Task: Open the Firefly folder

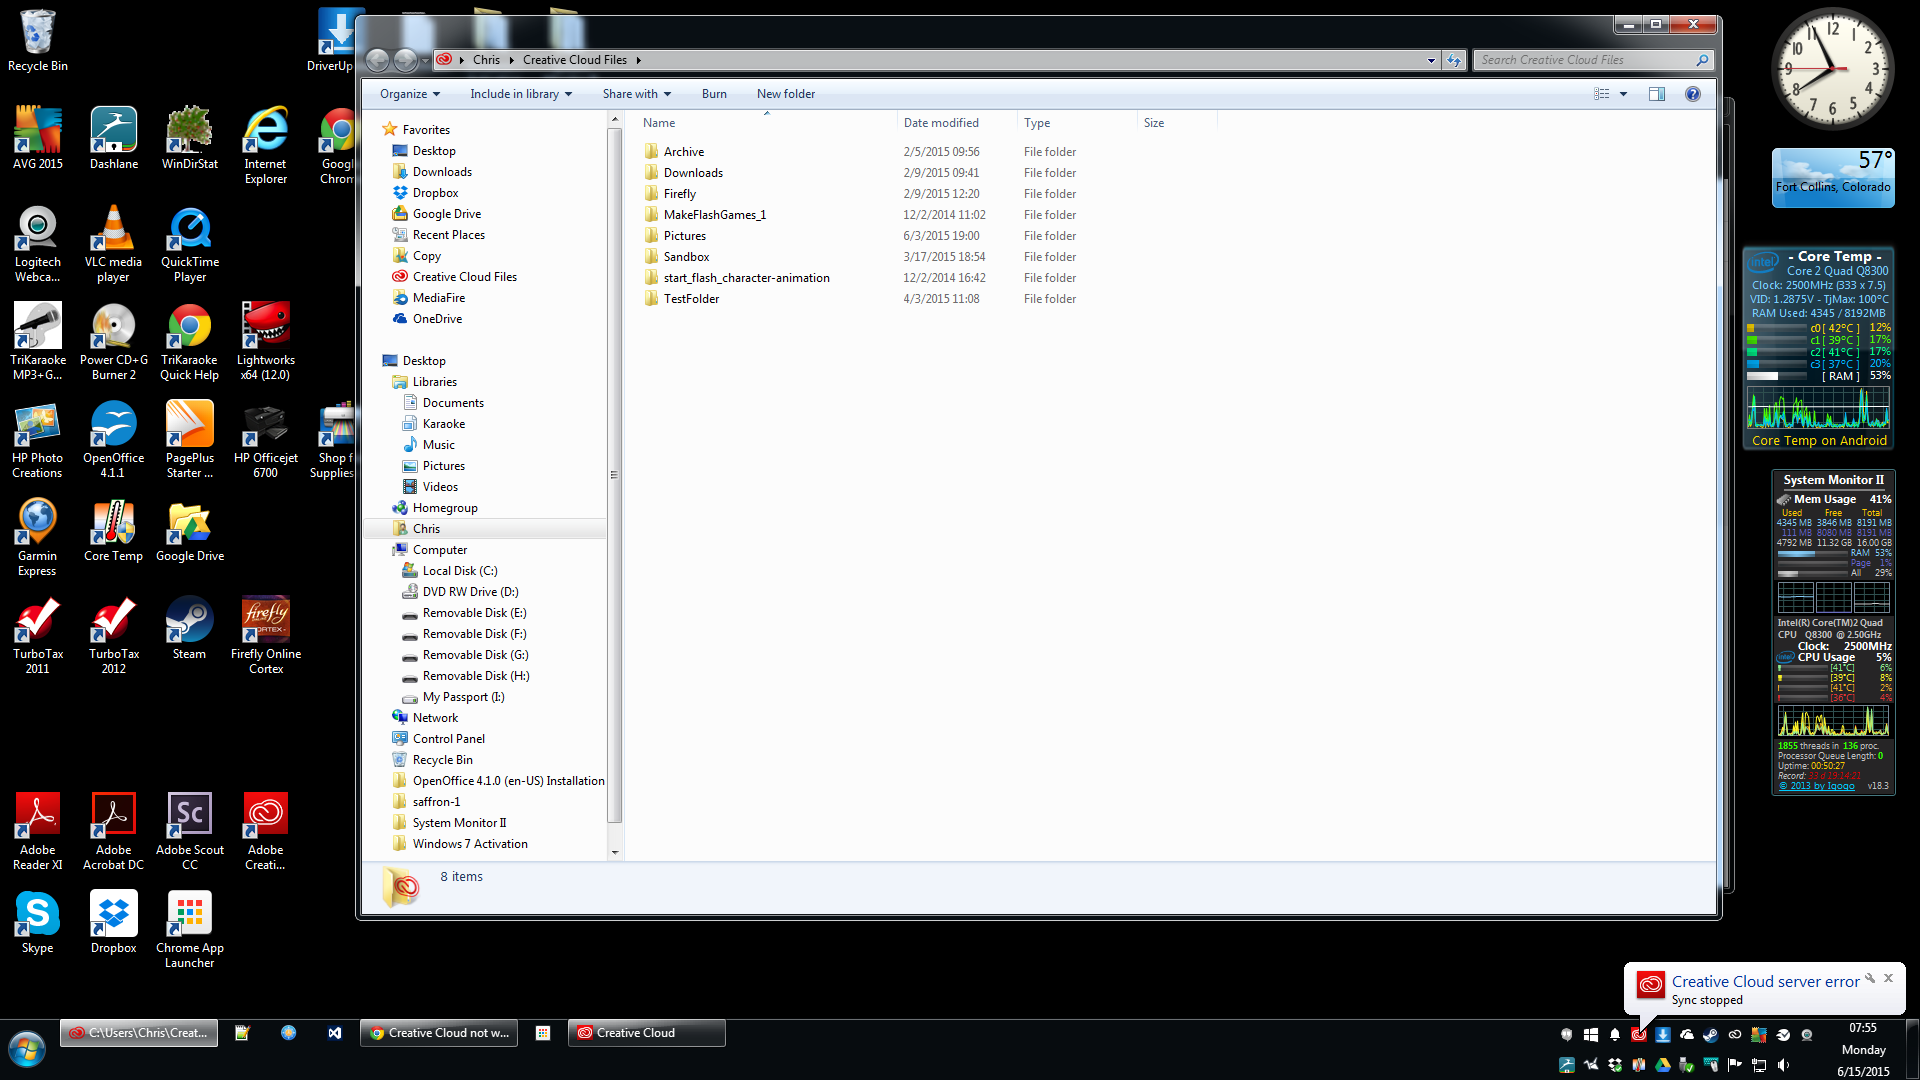Action: pyautogui.click(x=679, y=193)
